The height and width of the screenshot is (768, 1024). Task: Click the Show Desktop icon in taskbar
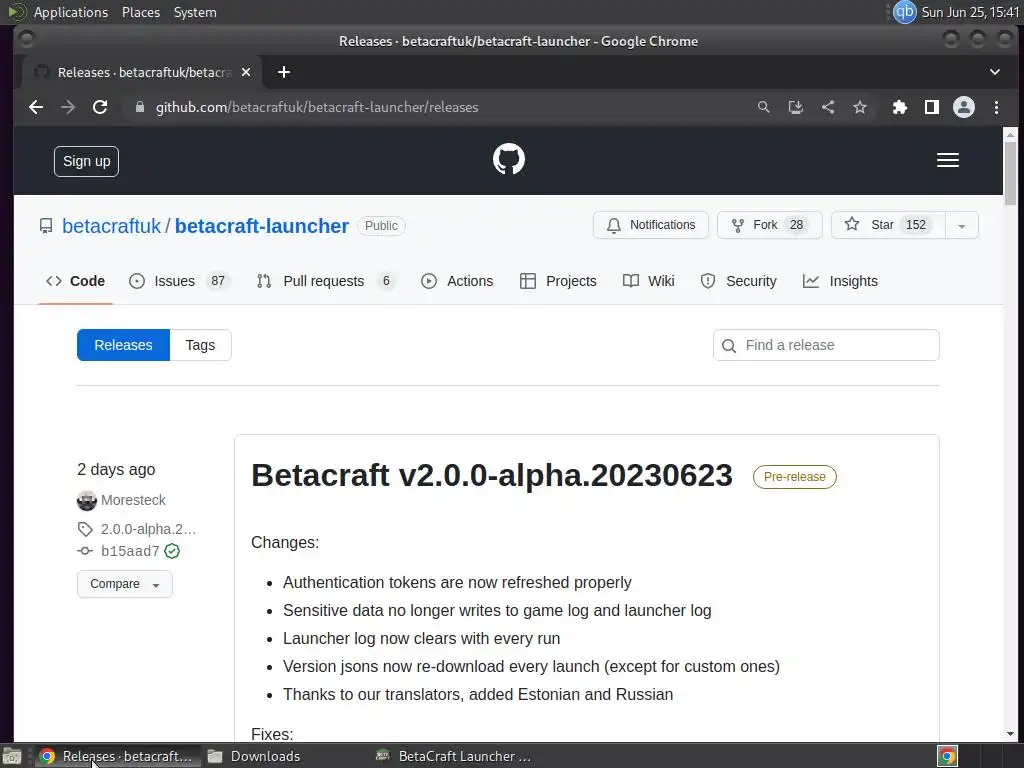coord(11,756)
